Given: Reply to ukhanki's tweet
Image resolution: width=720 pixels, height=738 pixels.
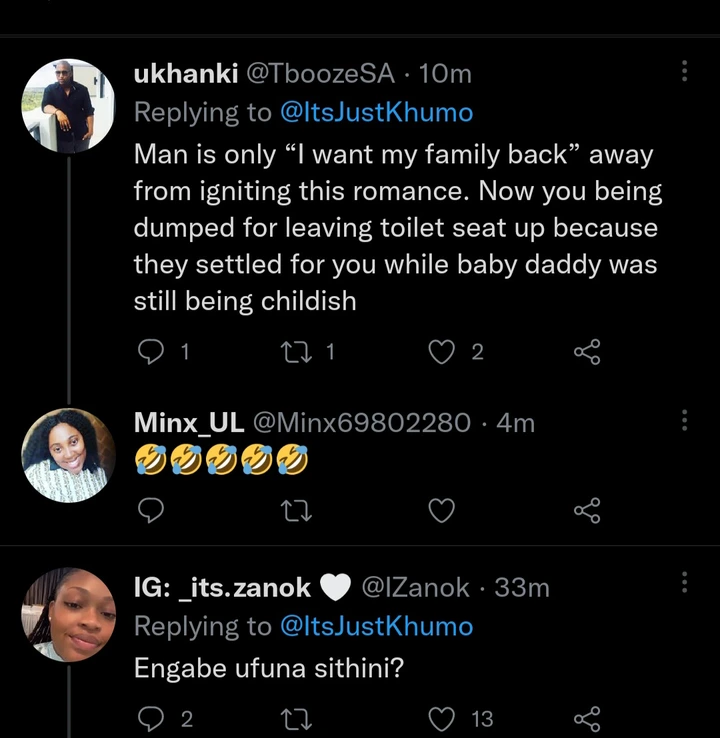Looking at the screenshot, I should (x=149, y=351).
